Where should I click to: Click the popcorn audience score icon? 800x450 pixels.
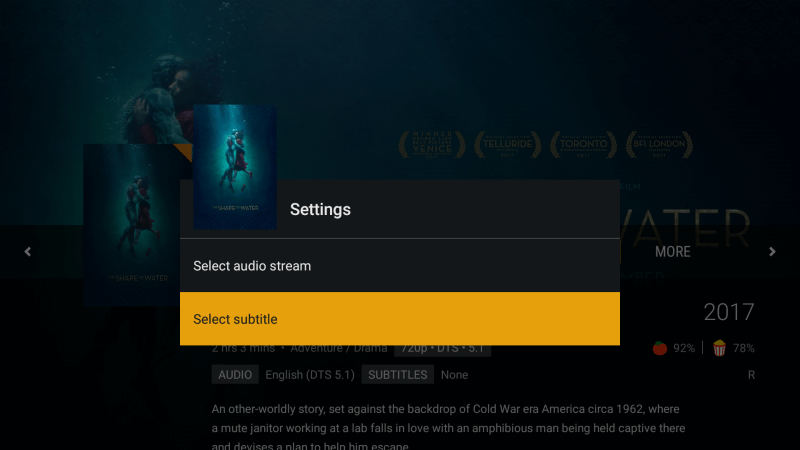(719, 348)
